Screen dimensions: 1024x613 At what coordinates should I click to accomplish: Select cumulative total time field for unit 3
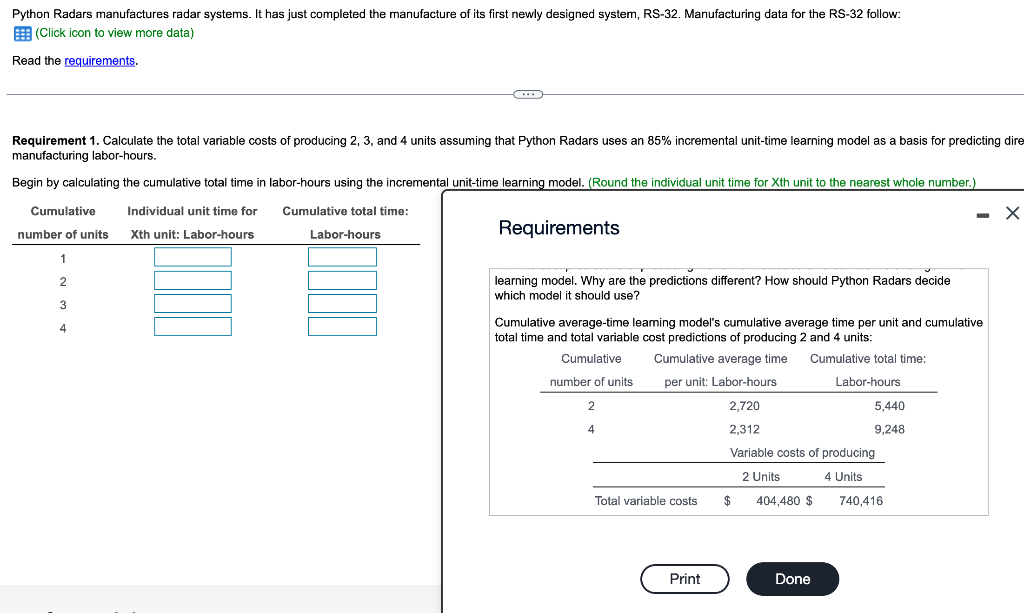click(342, 304)
